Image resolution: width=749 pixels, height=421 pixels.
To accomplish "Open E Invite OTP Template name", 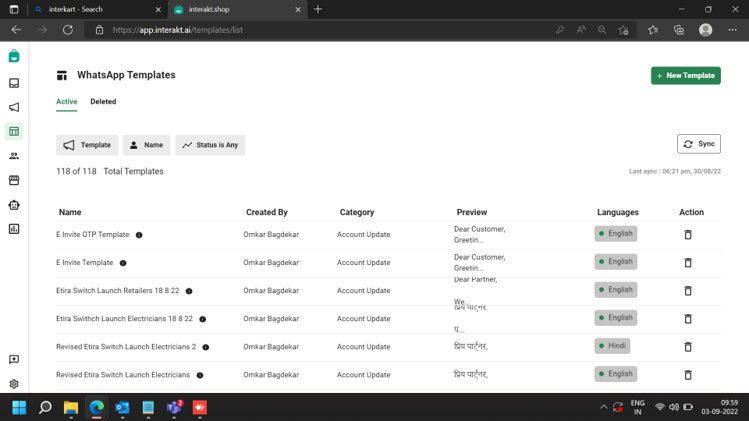I will [93, 235].
